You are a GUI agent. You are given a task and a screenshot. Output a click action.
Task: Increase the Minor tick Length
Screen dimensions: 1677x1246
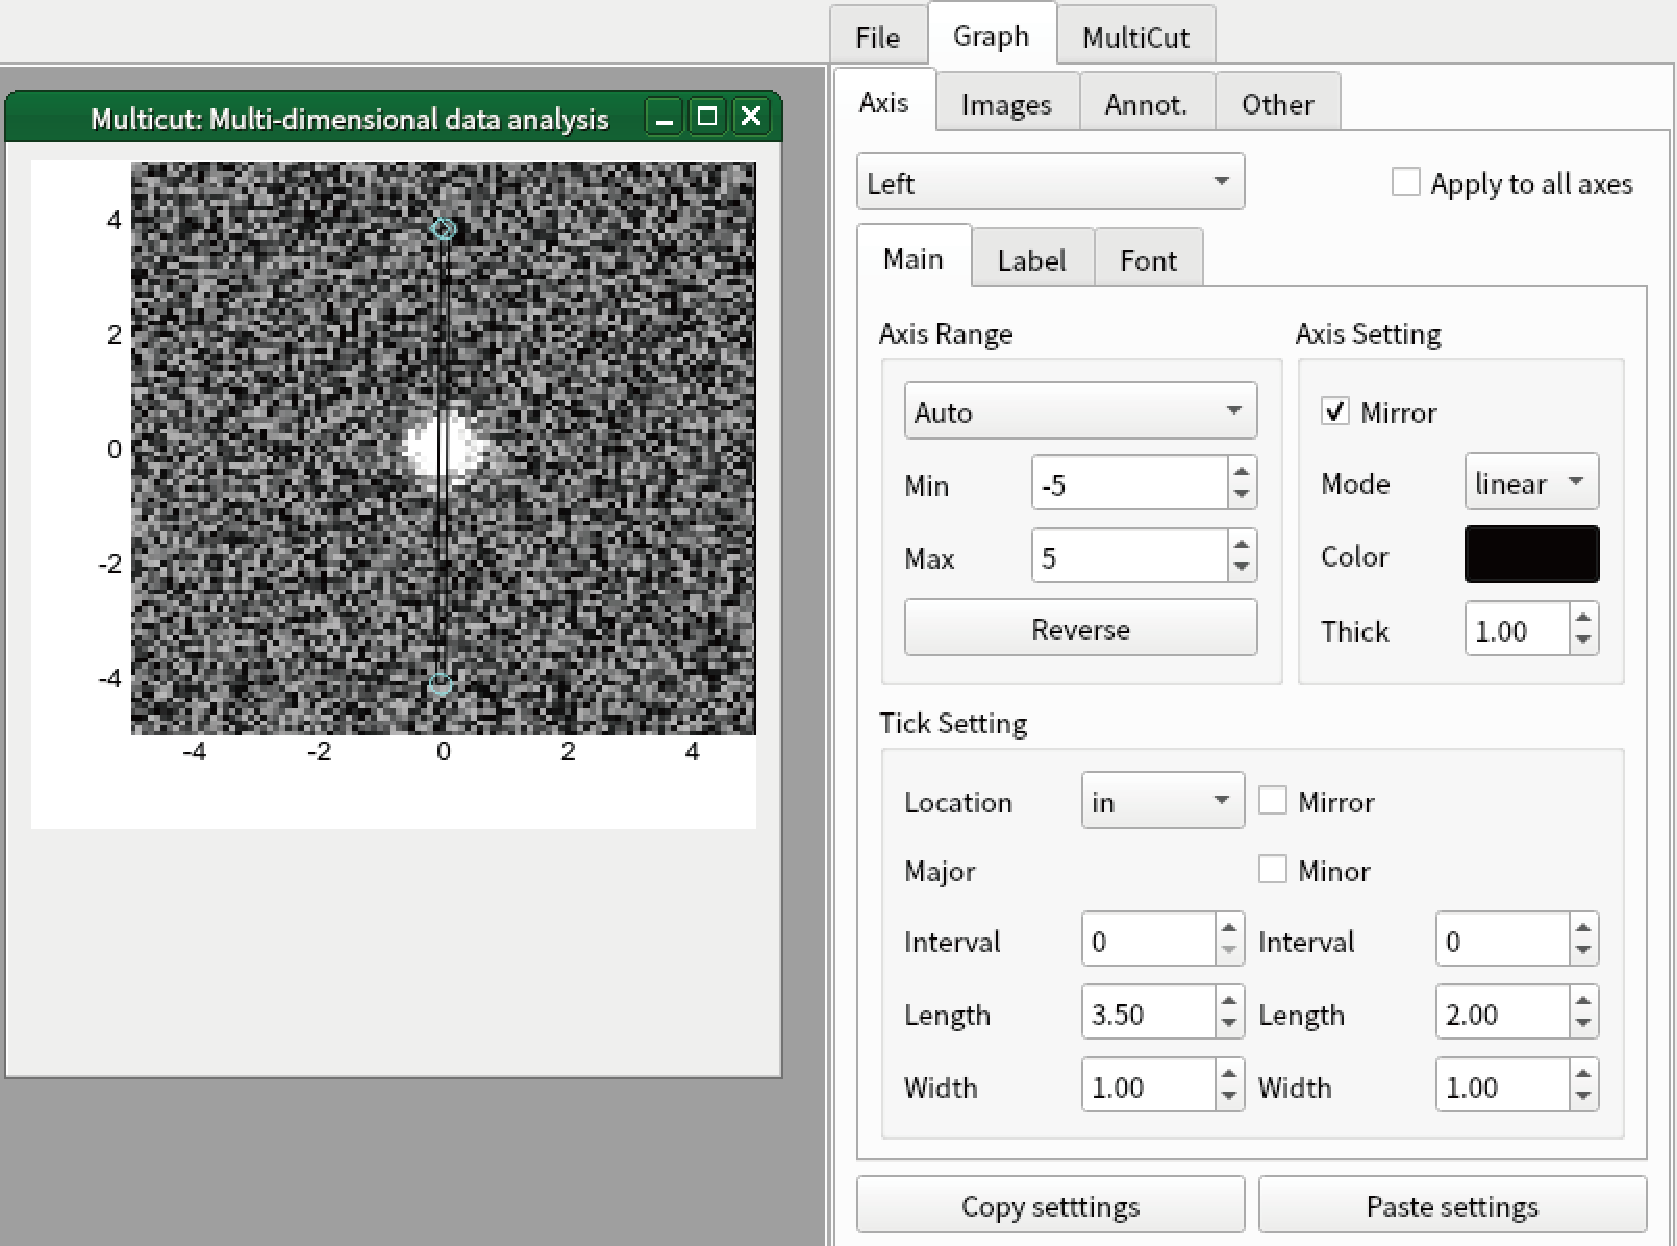(1583, 1001)
